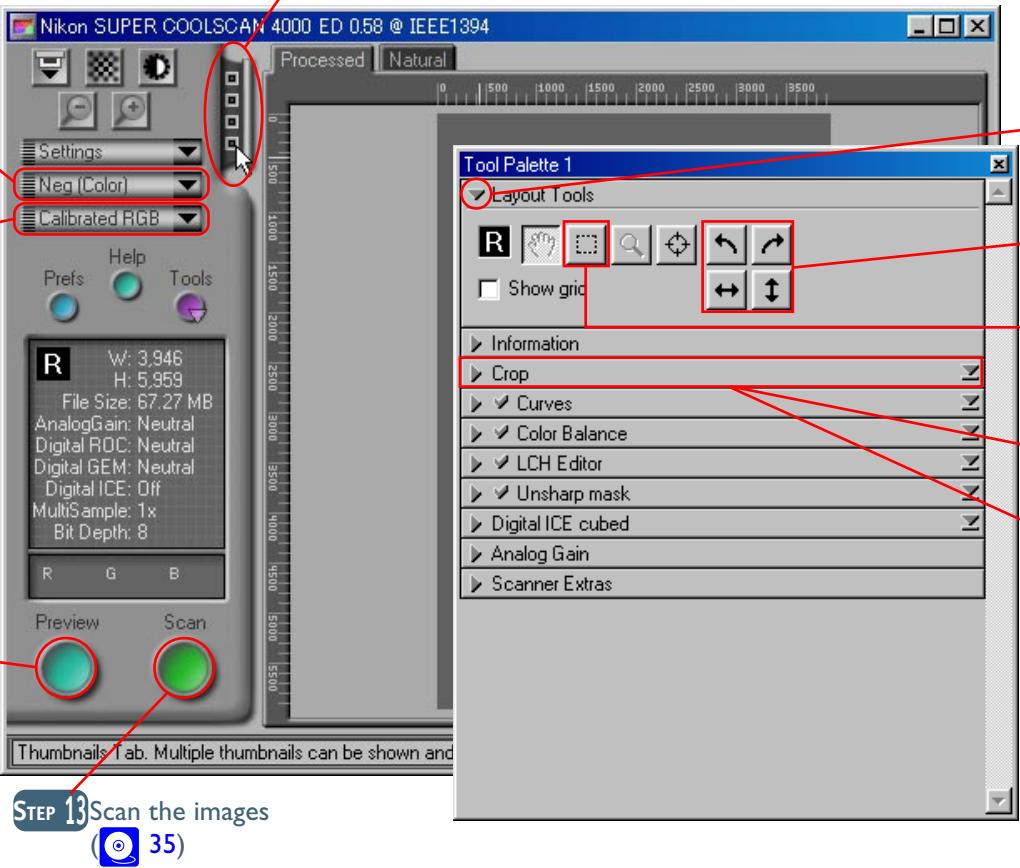Click the thumbnail grid icon
The width and height of the screenshot is (1020, 868).
pyautogui.click(x=103, y=66)
